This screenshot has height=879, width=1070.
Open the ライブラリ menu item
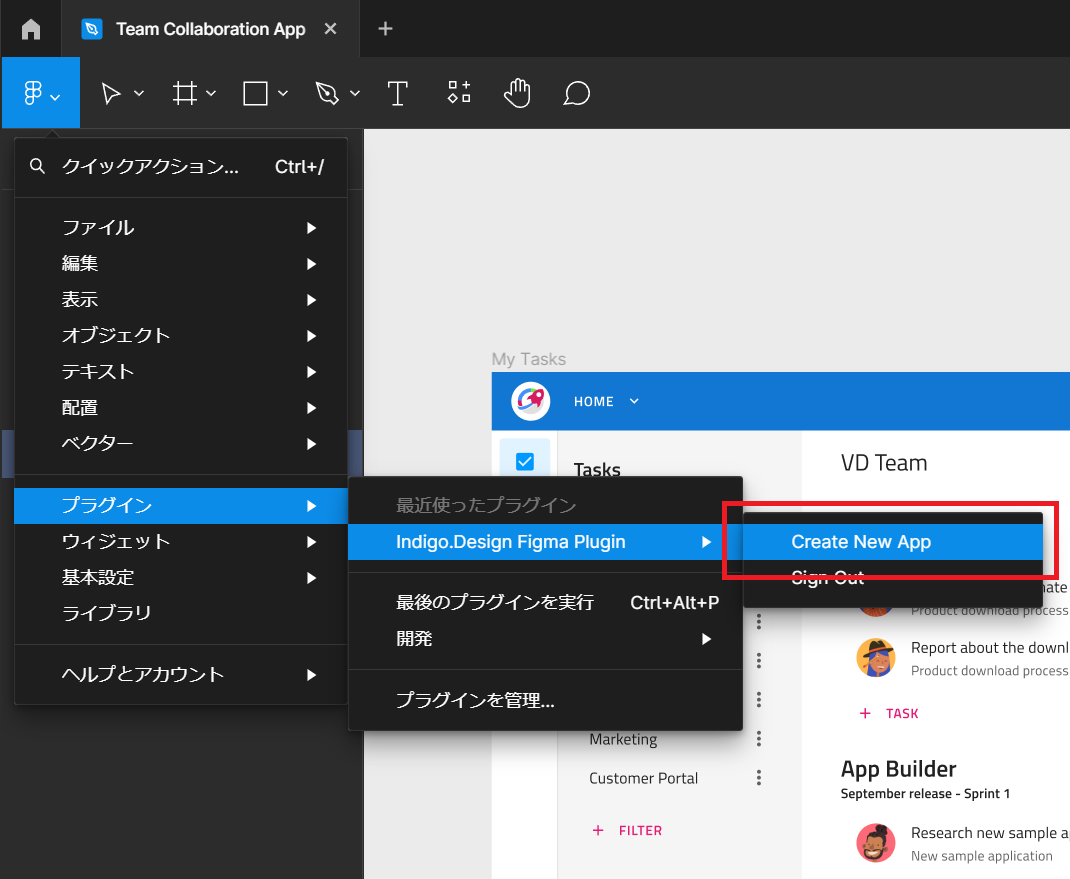181,614
